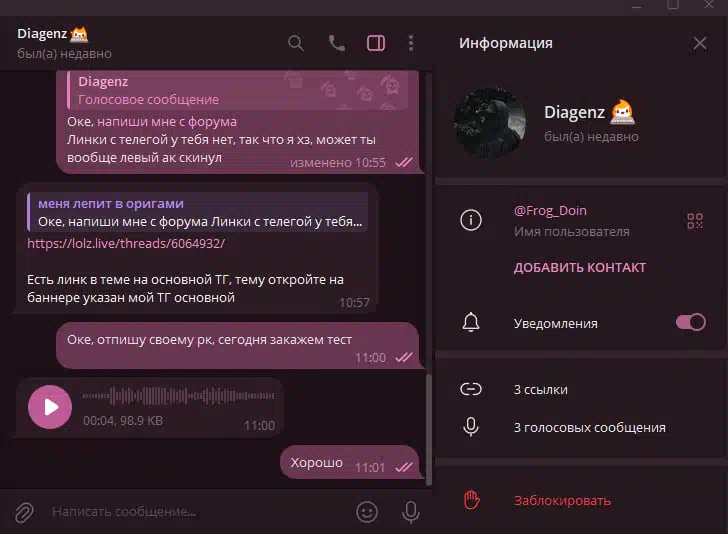The image size is (728, 534).
Task: Close the Информация panel
Action: tap(700, 43)
